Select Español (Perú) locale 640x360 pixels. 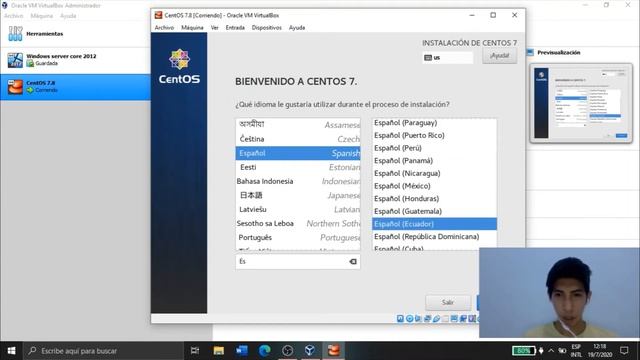(434, 148)
